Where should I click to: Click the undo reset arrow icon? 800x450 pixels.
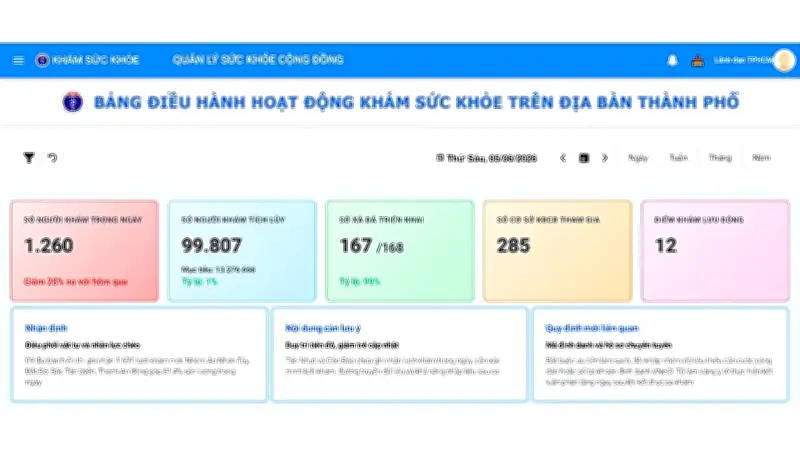(x=52, y=158)
